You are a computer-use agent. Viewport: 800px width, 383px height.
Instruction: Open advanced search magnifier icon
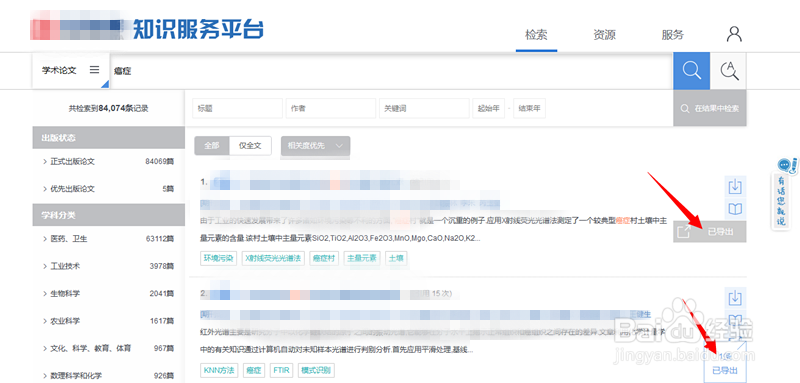pyautogui.click(x=729, y=70)
